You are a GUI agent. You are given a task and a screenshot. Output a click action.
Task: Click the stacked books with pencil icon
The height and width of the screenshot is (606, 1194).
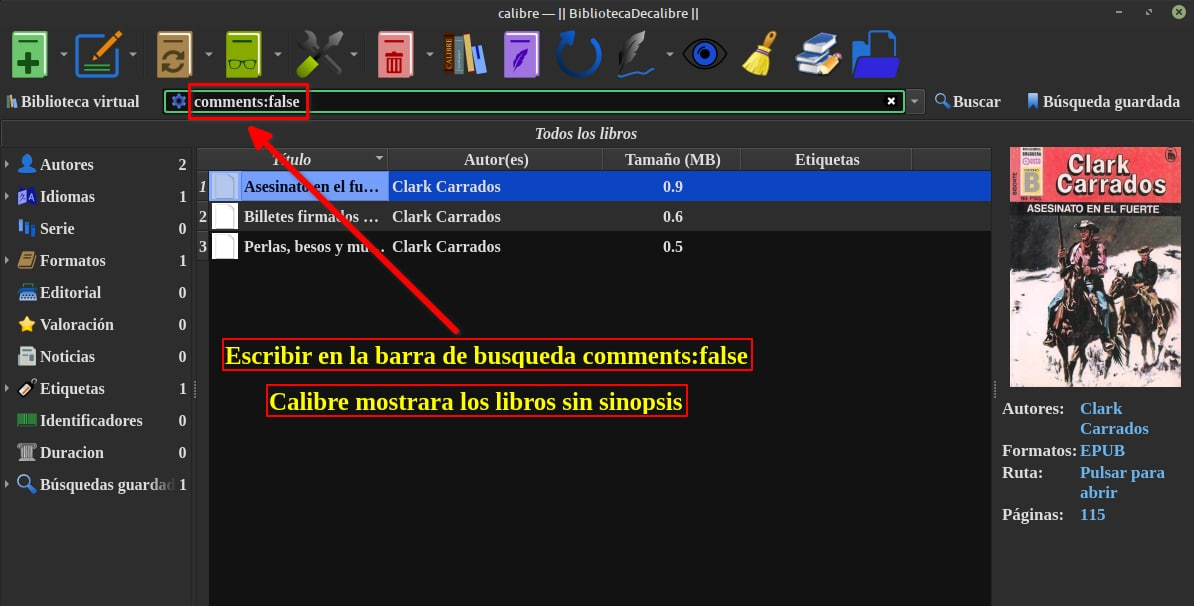click(x=817, y=54)
